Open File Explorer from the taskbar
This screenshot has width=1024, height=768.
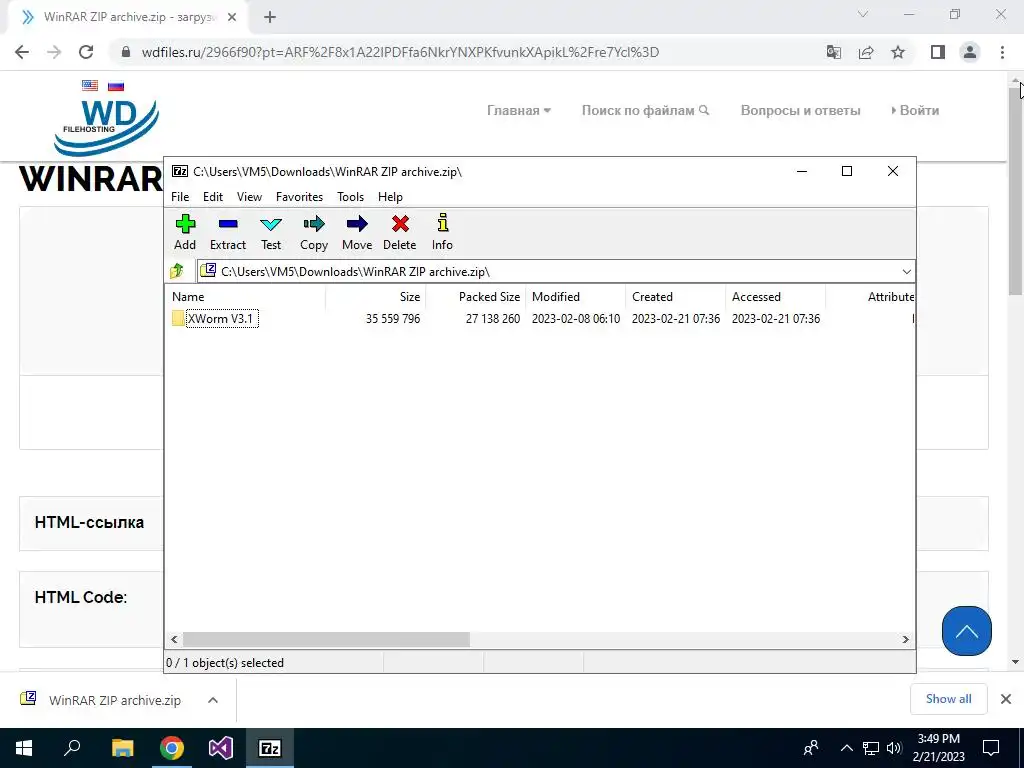click(x=122, y=748)
